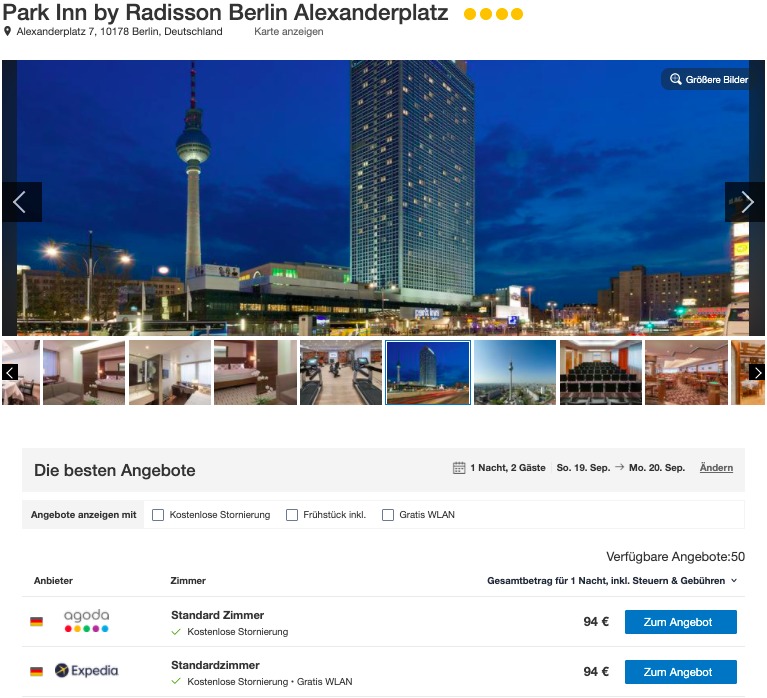Click the Standardzimmer room title in the Expedia row

coord(215,665)
